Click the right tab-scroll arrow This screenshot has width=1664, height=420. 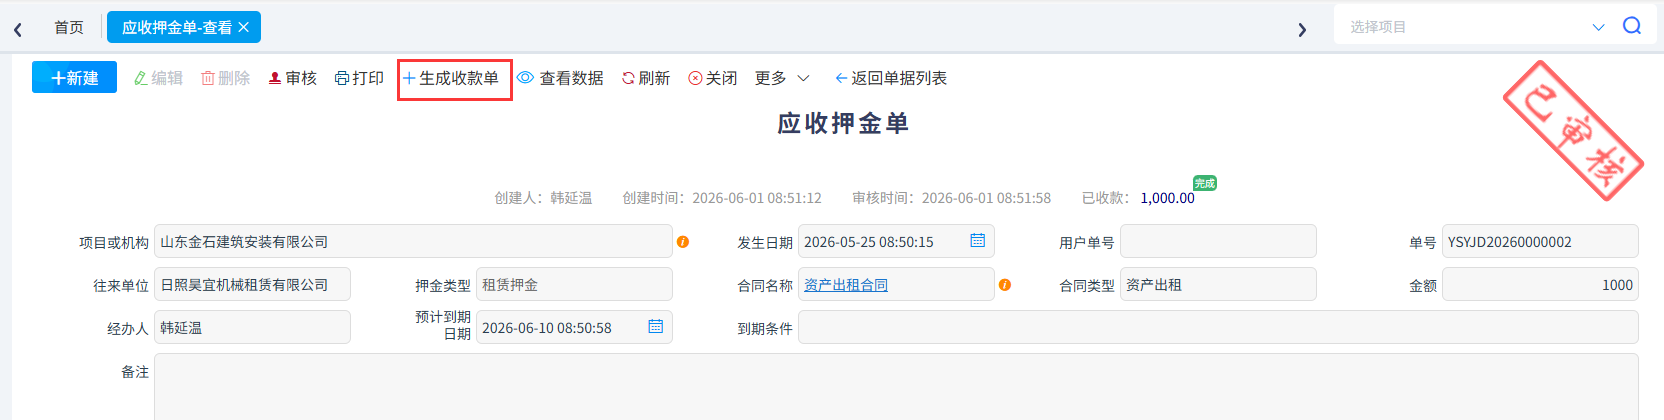[1302, 29]
